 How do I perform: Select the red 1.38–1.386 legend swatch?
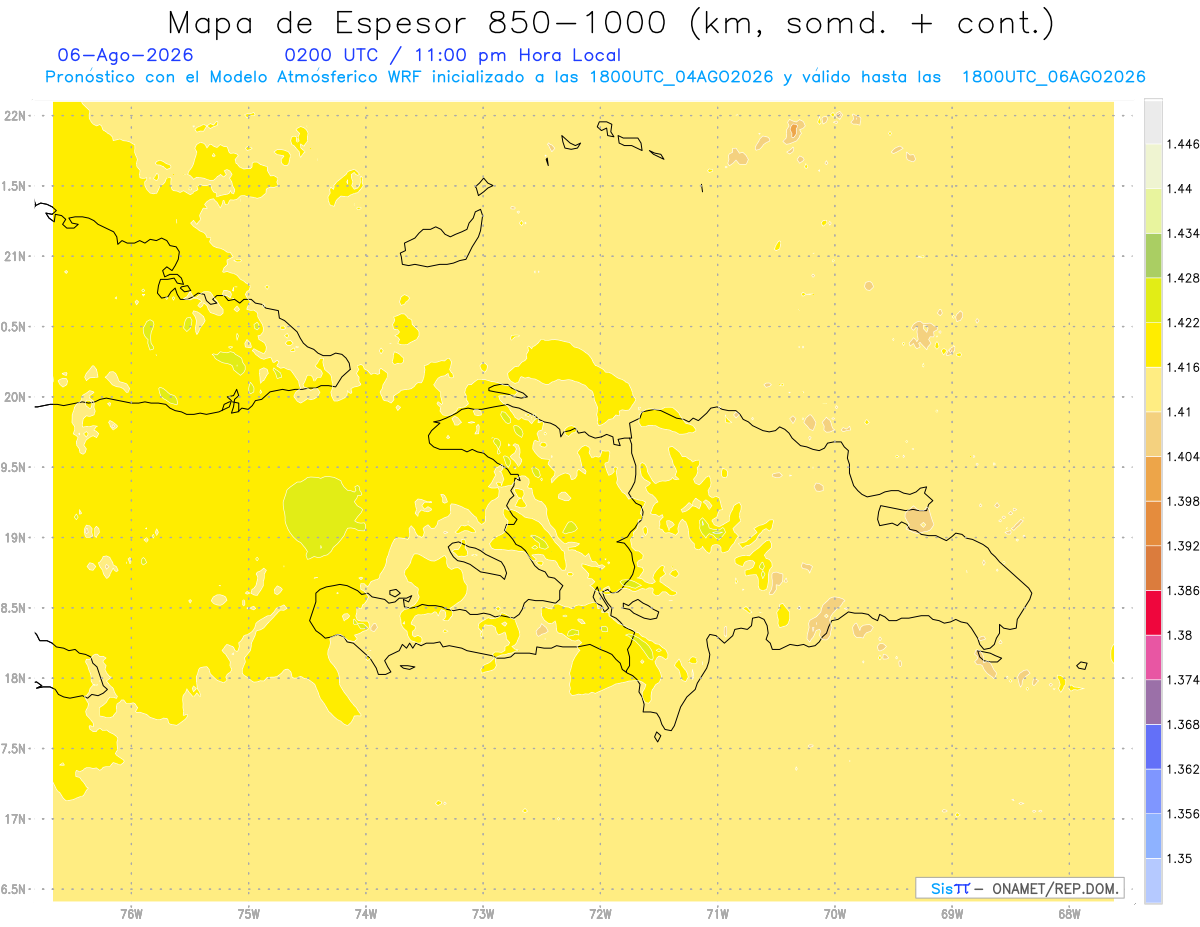coord(1153,612)
